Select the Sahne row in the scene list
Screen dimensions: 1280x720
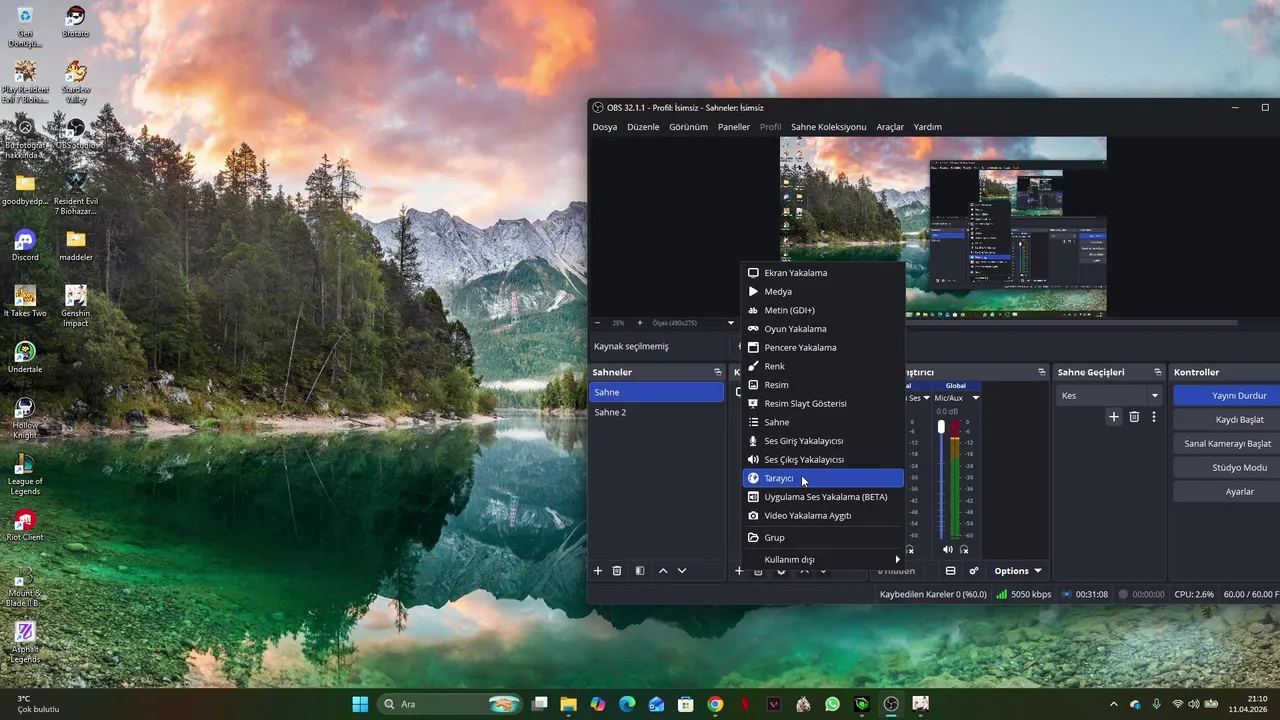pyautogui.click(x=656, y=392)
